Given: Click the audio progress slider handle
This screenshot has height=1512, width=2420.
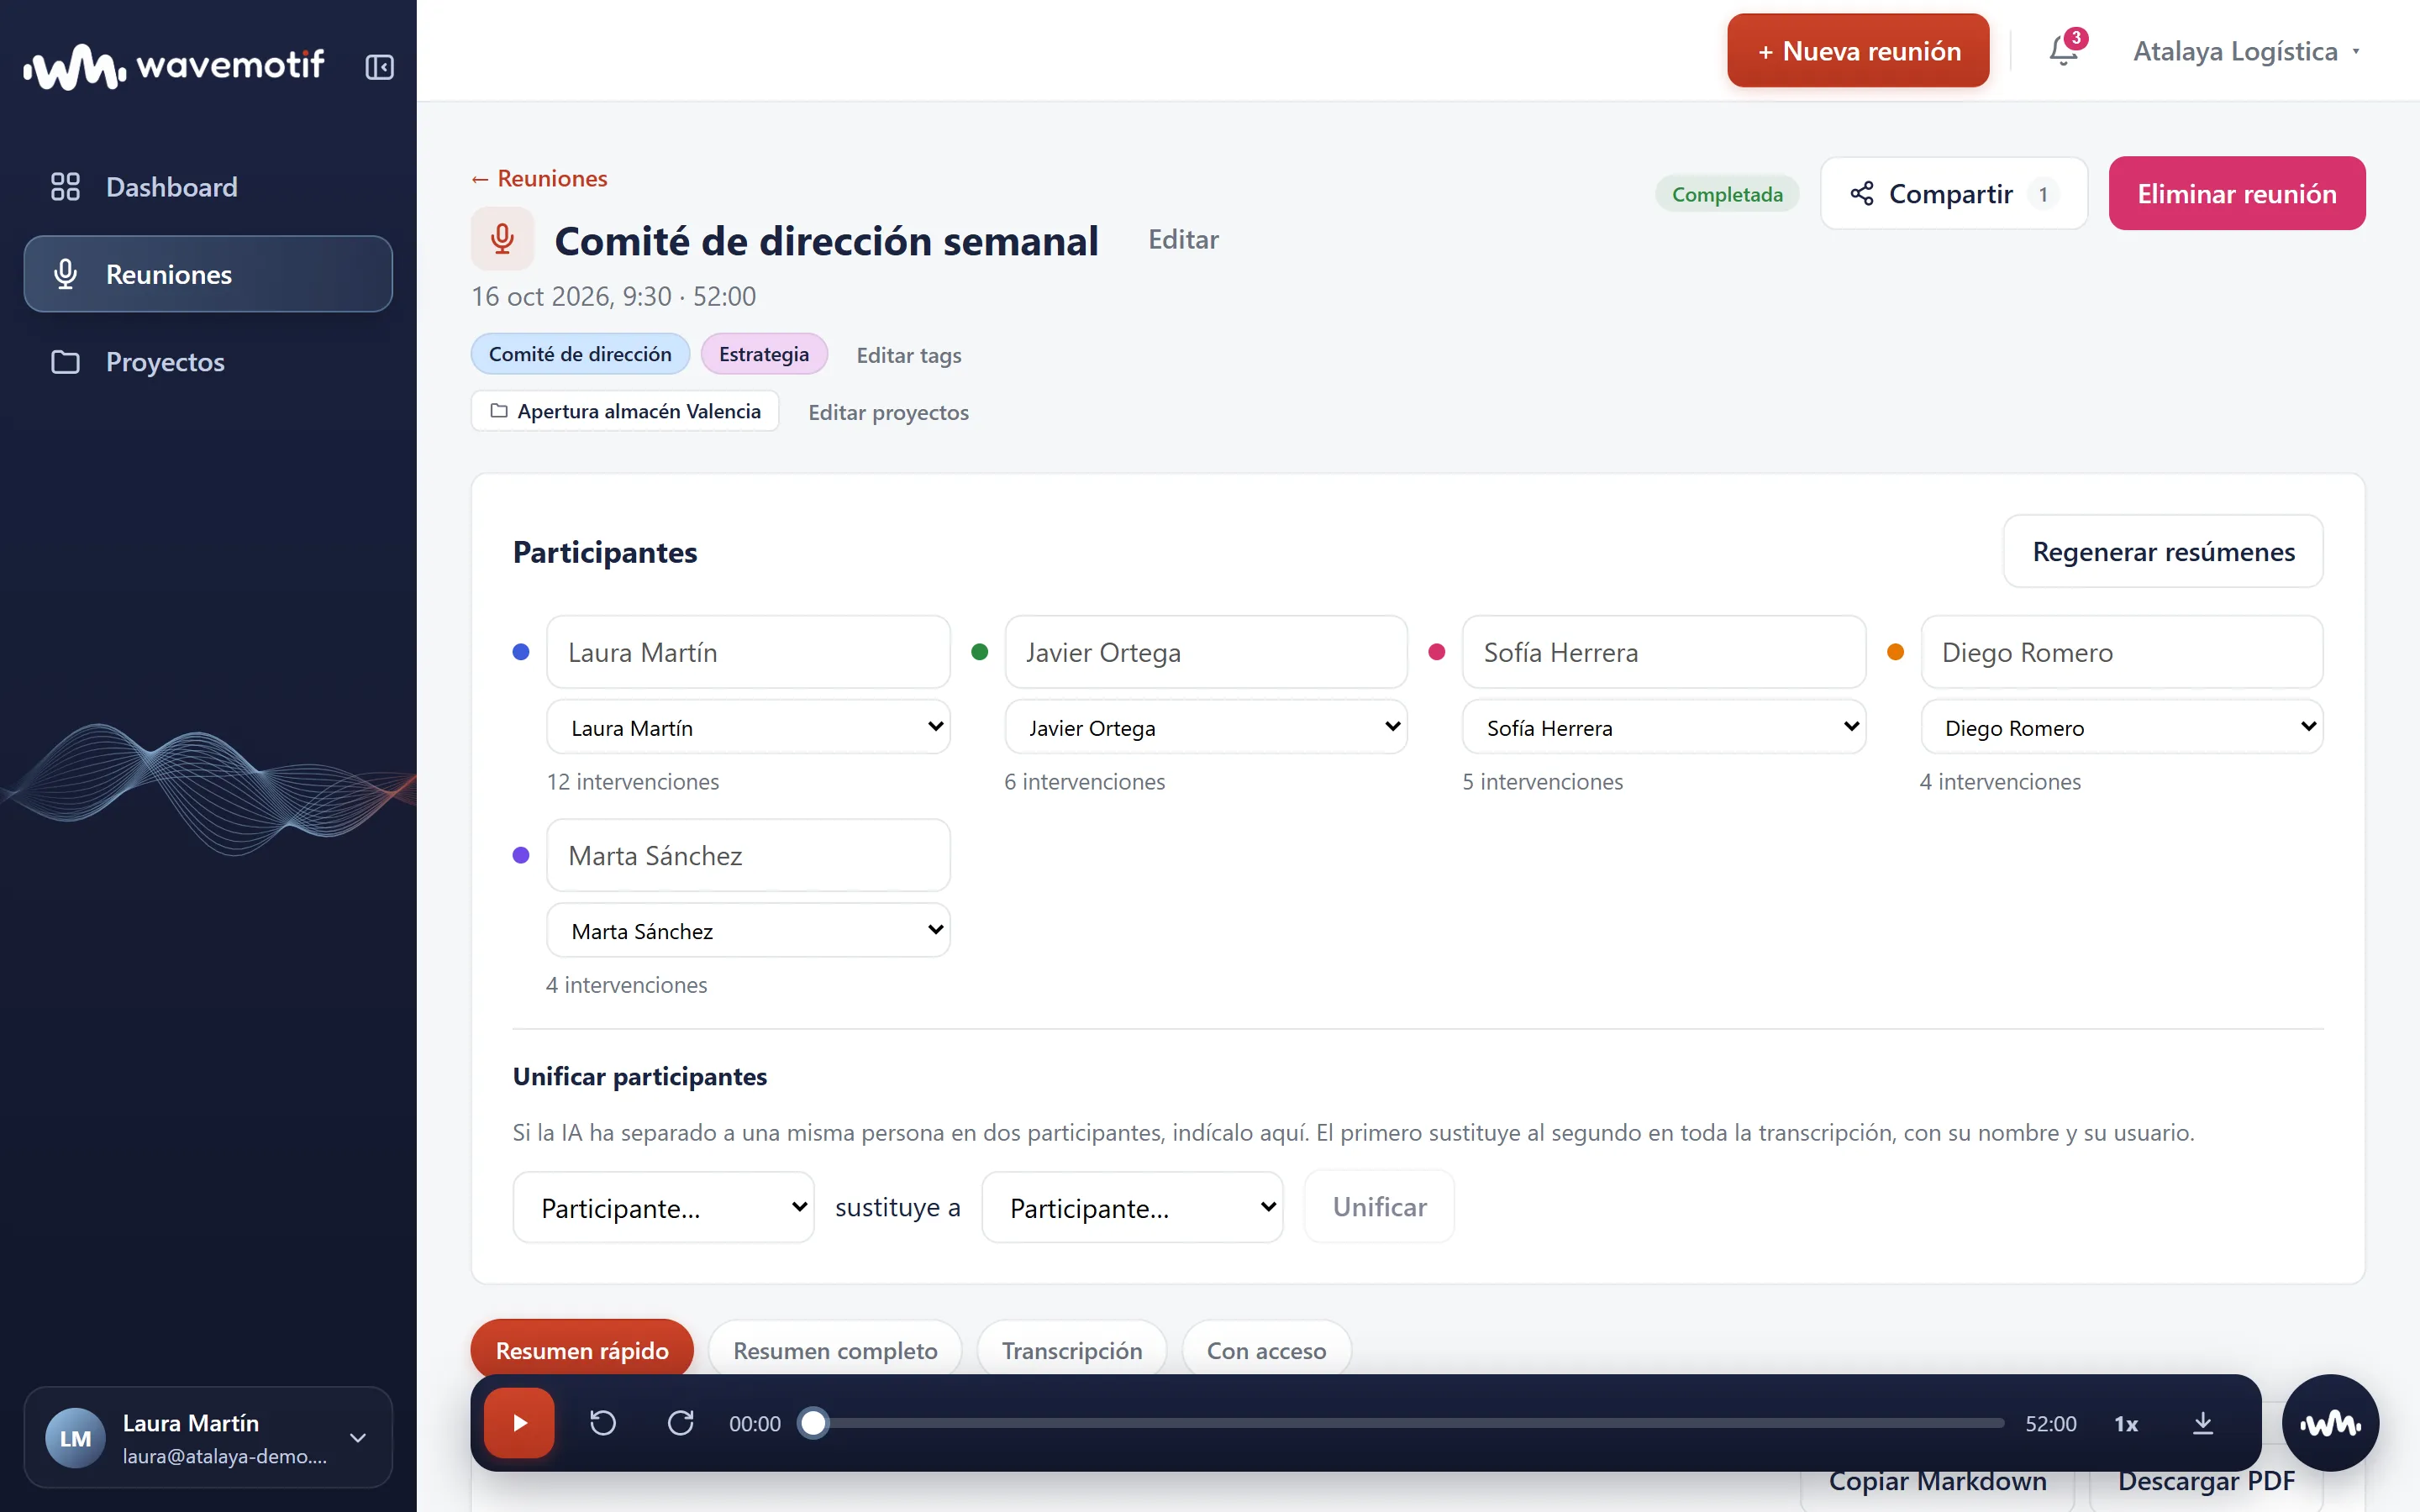Looking at the screenshot, I should click(814, 1422).
